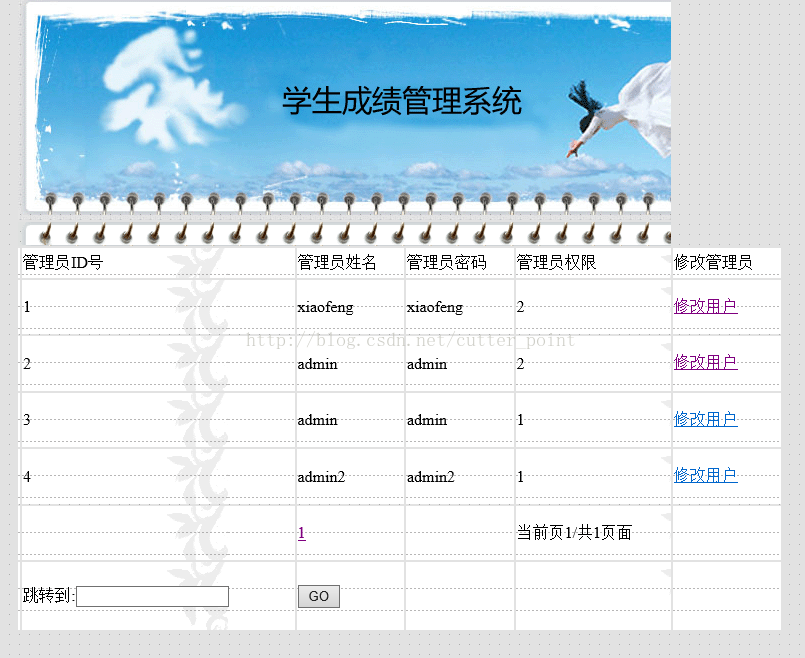The height and width of the screenshot is (658, 805).
Task: Click ID cell 3
Action: pos(27,420)
